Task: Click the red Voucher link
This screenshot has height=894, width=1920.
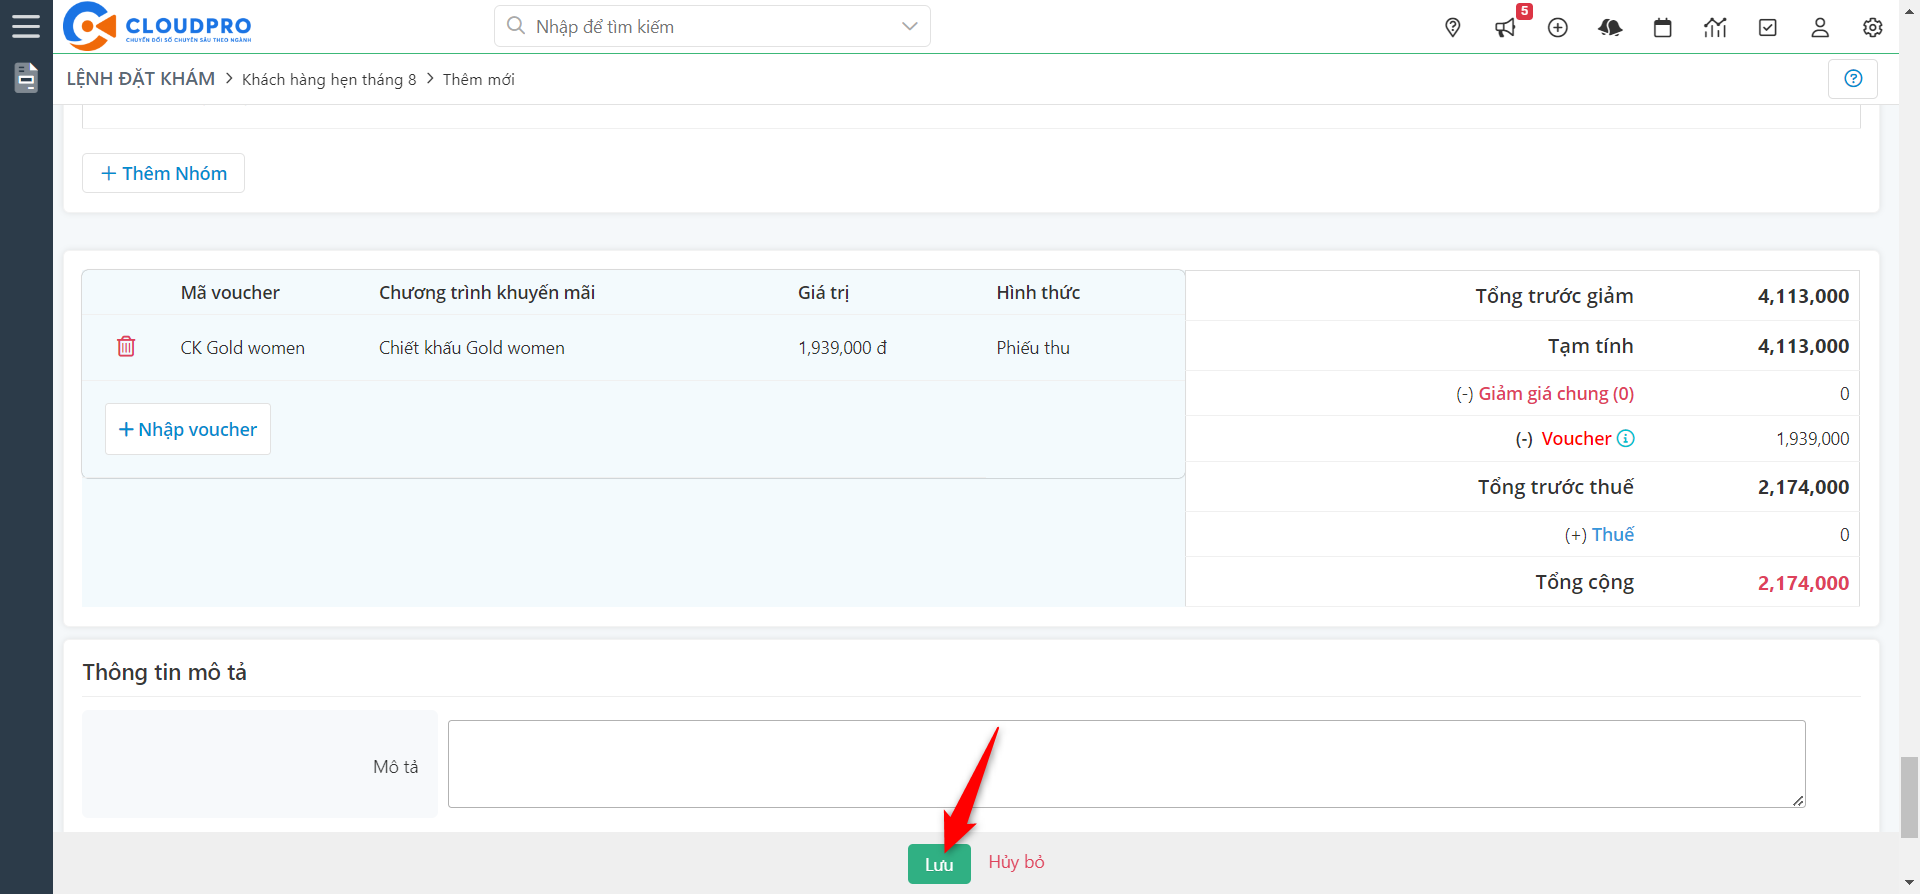Action: pyautogui.click(x=1576, y=438)
